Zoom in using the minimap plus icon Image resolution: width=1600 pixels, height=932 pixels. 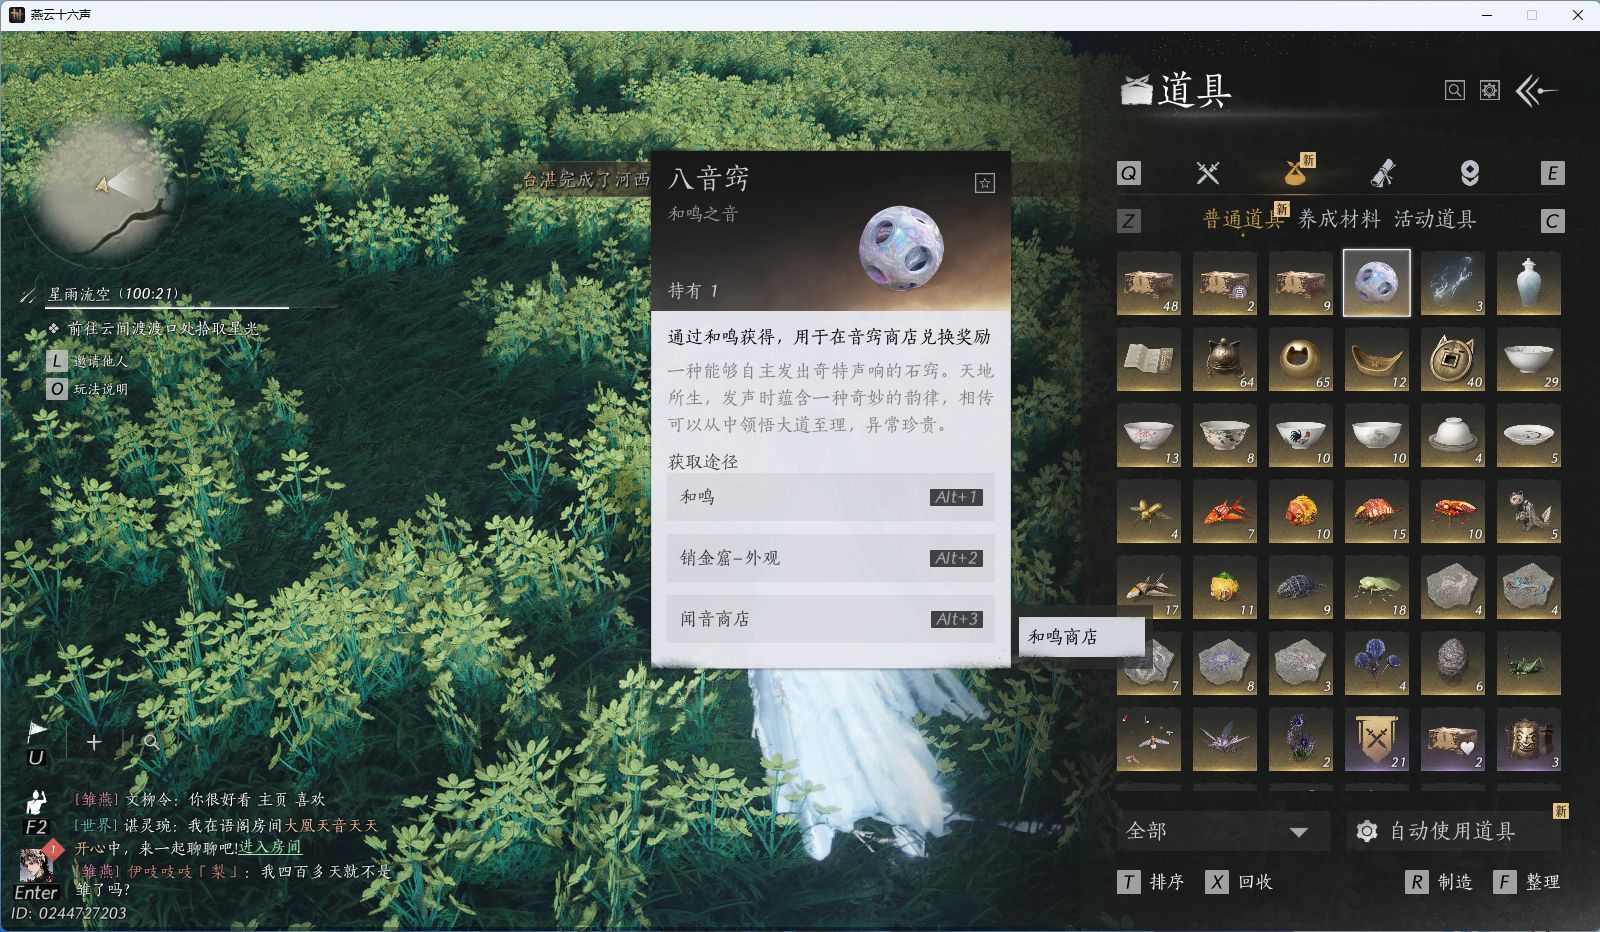pos(93,742)
